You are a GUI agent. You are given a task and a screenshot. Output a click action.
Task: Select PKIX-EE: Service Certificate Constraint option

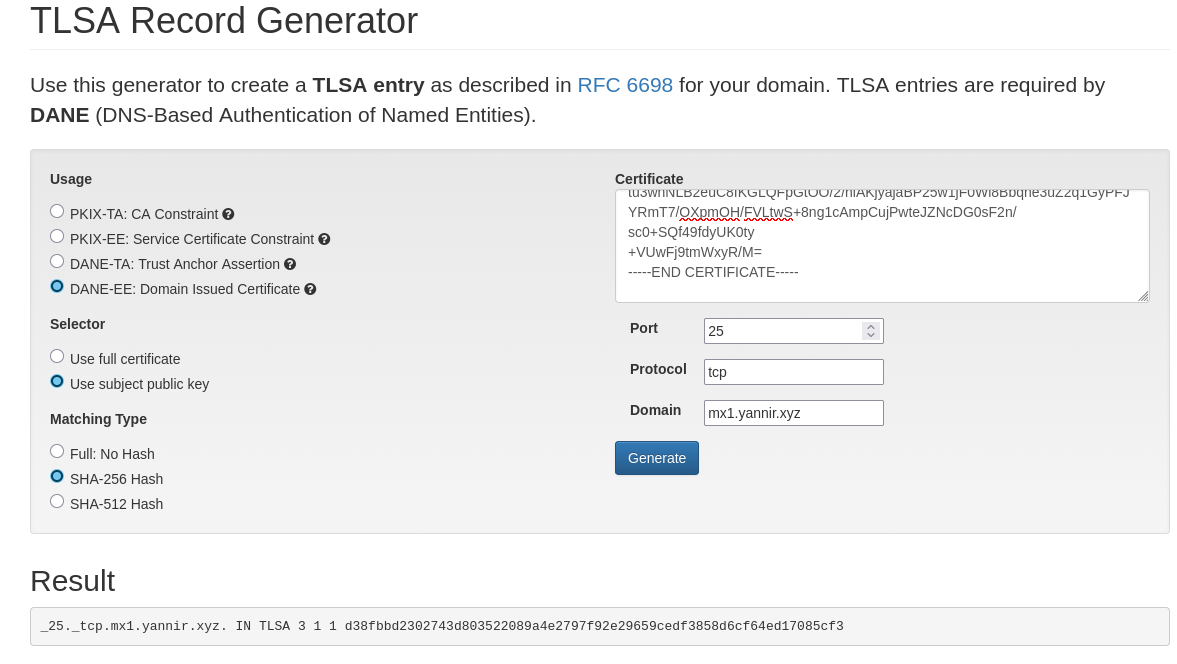(x=57, y=237)
